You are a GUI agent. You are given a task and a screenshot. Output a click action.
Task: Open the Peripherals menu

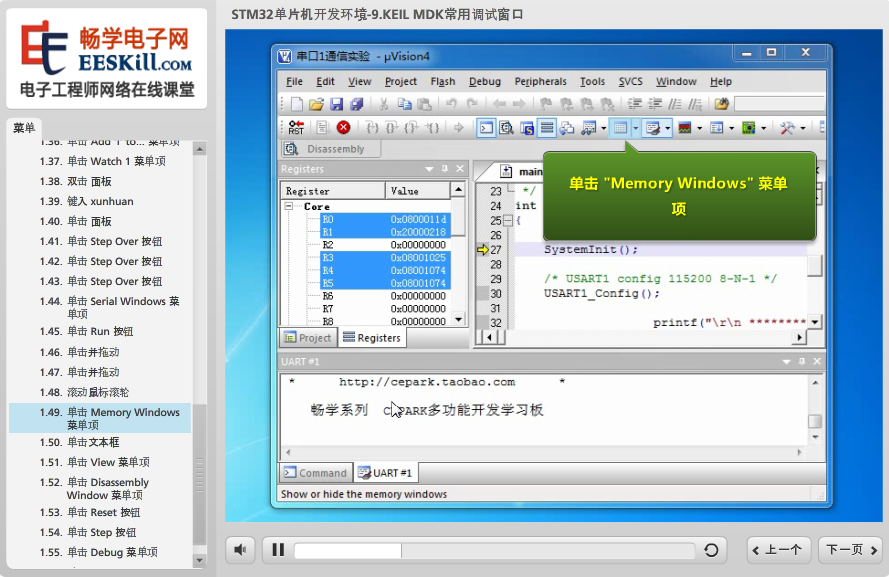click(x=540, y=82)
